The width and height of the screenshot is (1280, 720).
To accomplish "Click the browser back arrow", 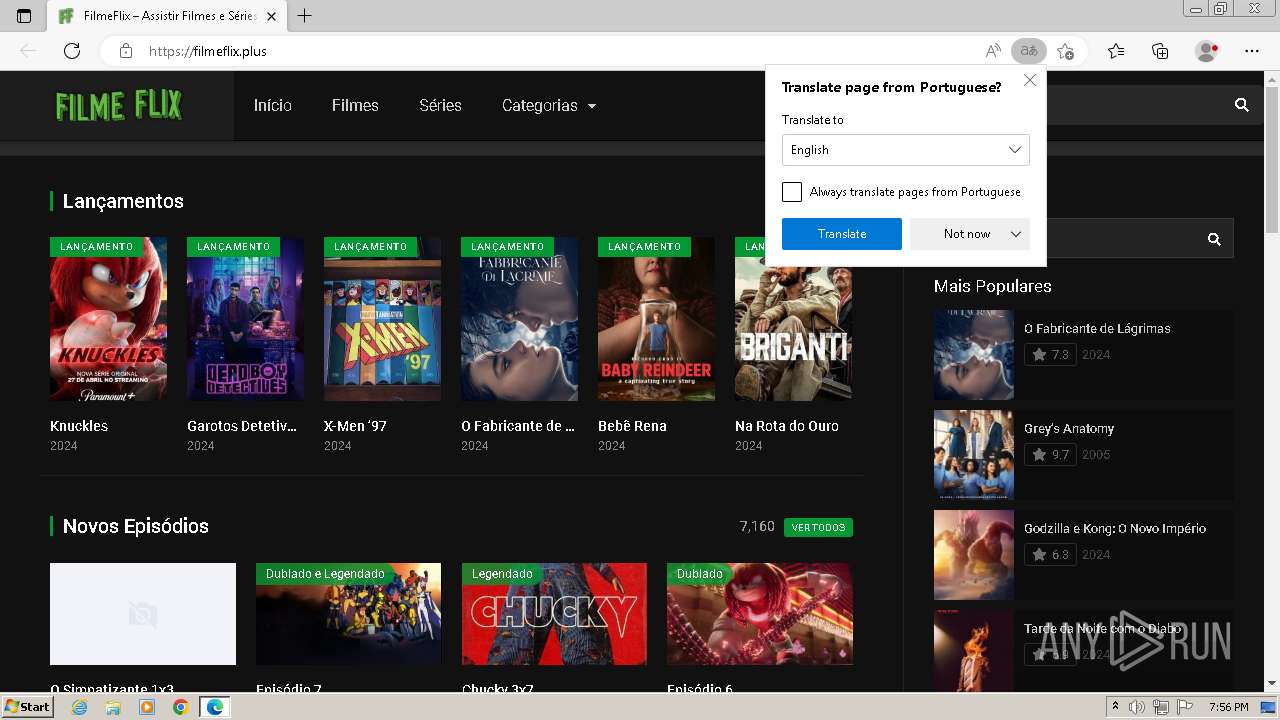I will click(28, 51).
